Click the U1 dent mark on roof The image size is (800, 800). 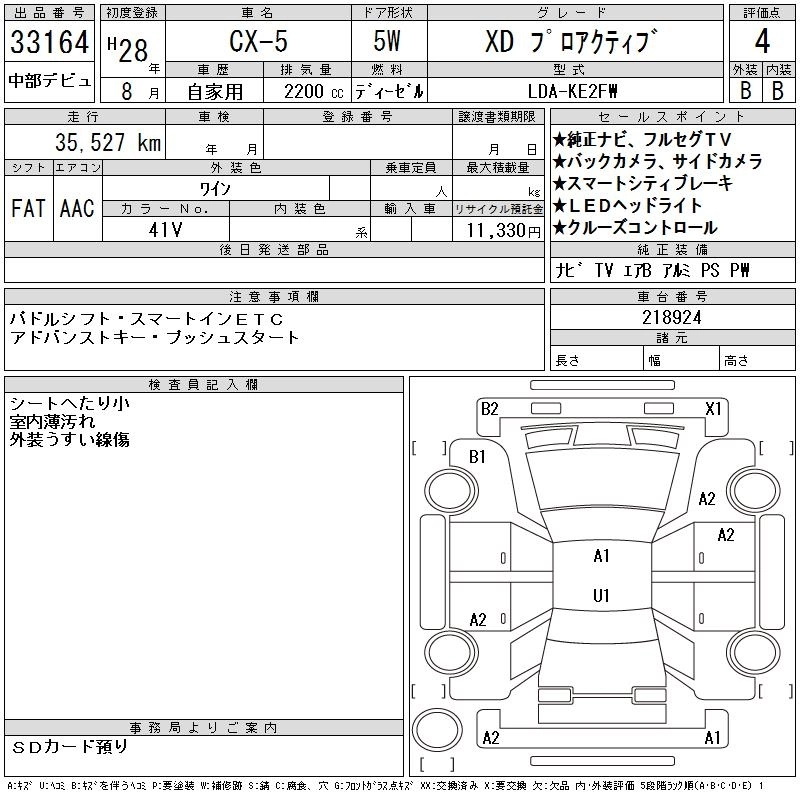pyautogui.click(x=601, y=596)
